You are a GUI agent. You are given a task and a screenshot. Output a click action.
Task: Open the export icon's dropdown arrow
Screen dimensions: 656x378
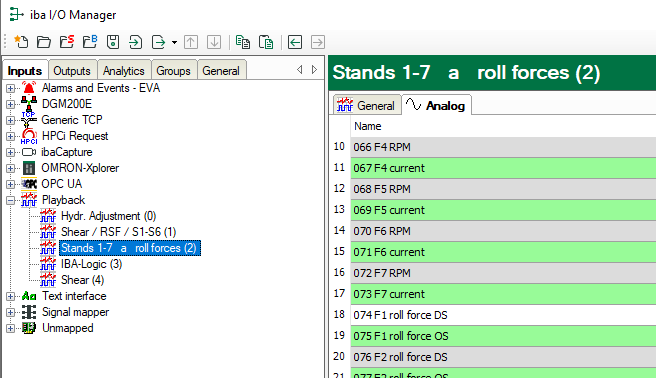[x=174, y=42]
